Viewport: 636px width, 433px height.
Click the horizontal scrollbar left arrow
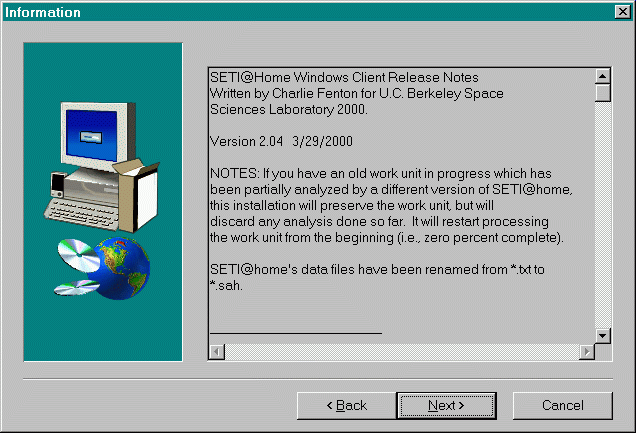tap(217, 352)
